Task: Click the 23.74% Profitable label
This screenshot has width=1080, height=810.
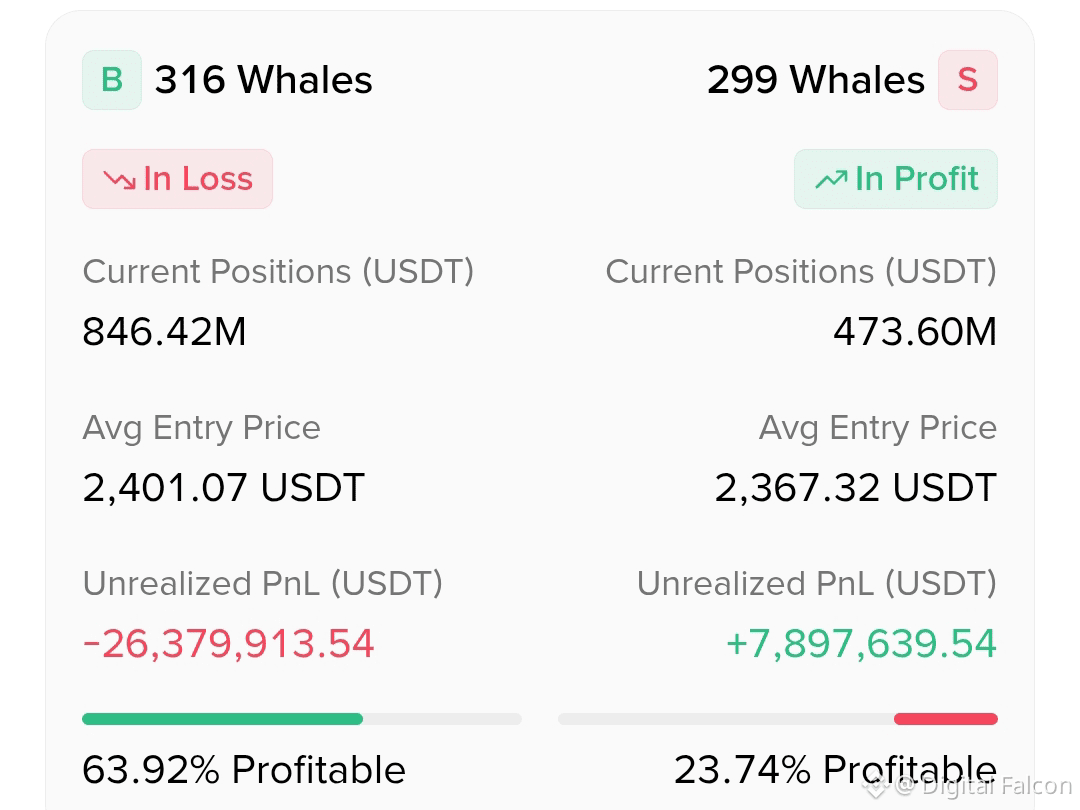Action: coord(835,770)
